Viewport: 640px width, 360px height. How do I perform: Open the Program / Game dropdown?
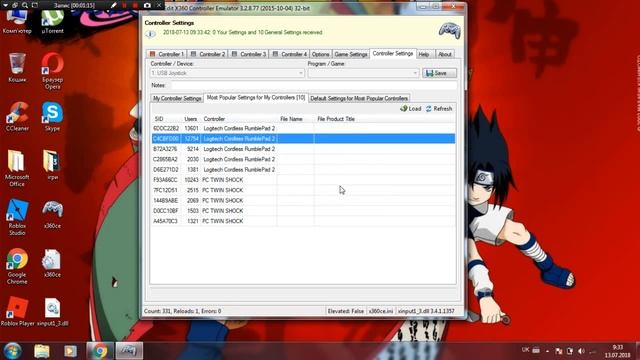(363, 73)
